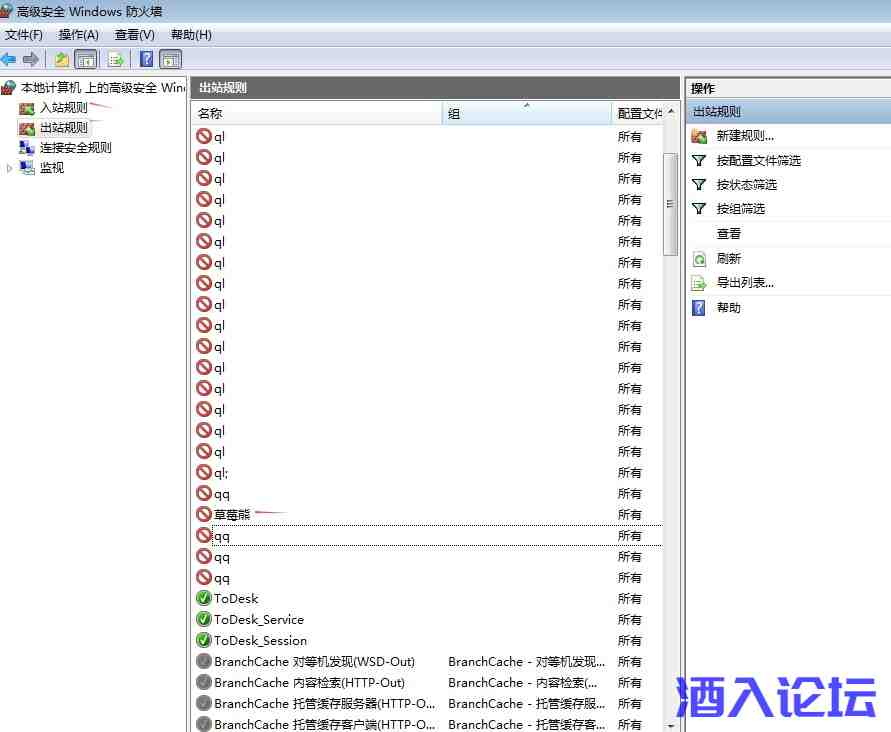The height and width of the screenshot is (732, 891).
Task: Click the green allow icon of ToDesk_Service
Action: pyautogui.click(x=203, y=619)
